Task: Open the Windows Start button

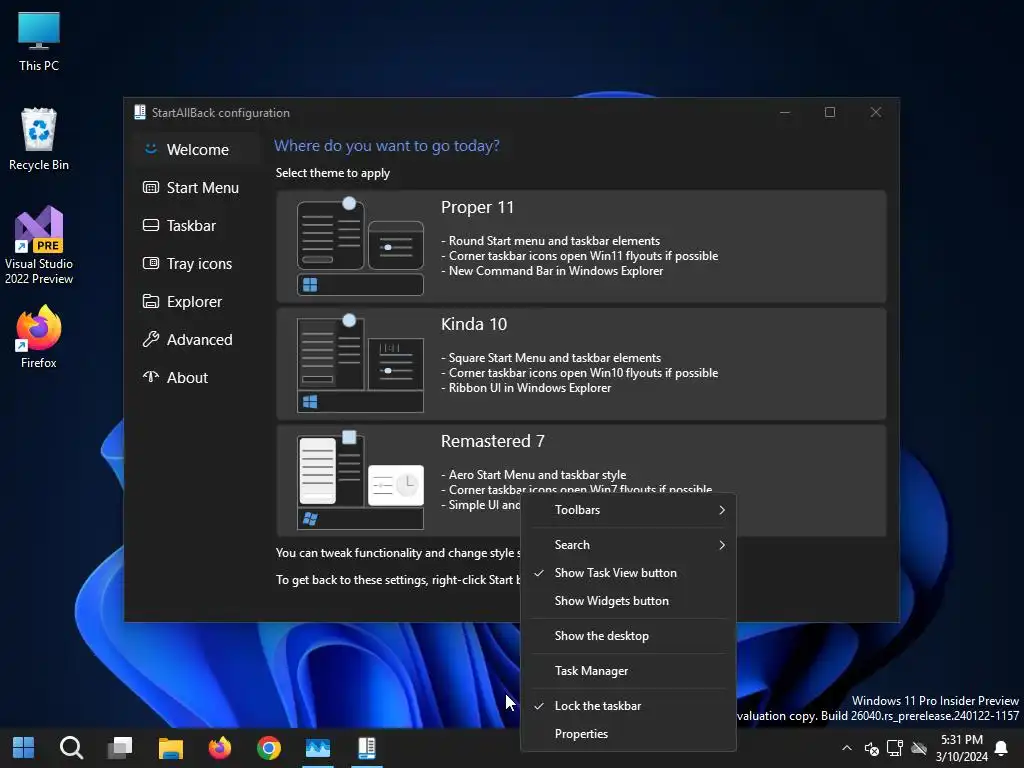Action: [24, 748]
